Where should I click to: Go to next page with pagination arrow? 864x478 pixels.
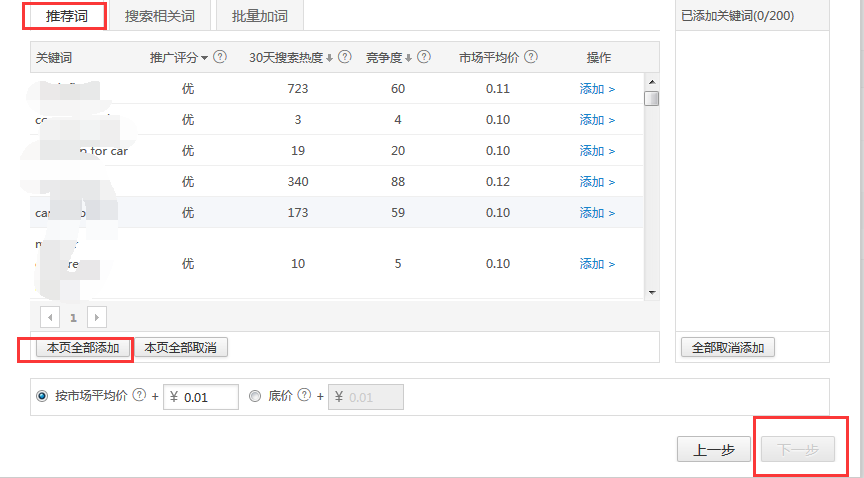97,317
